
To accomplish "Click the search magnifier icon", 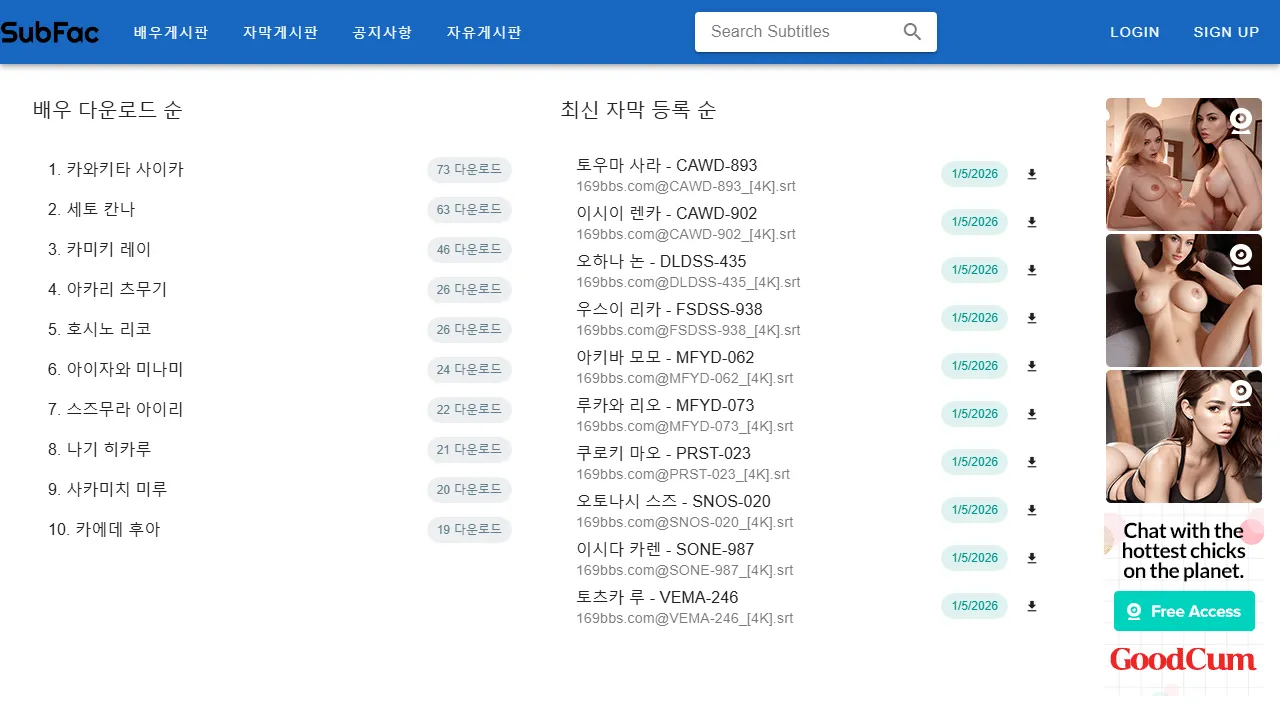I will pyautogui.click(x=911, y=31).
